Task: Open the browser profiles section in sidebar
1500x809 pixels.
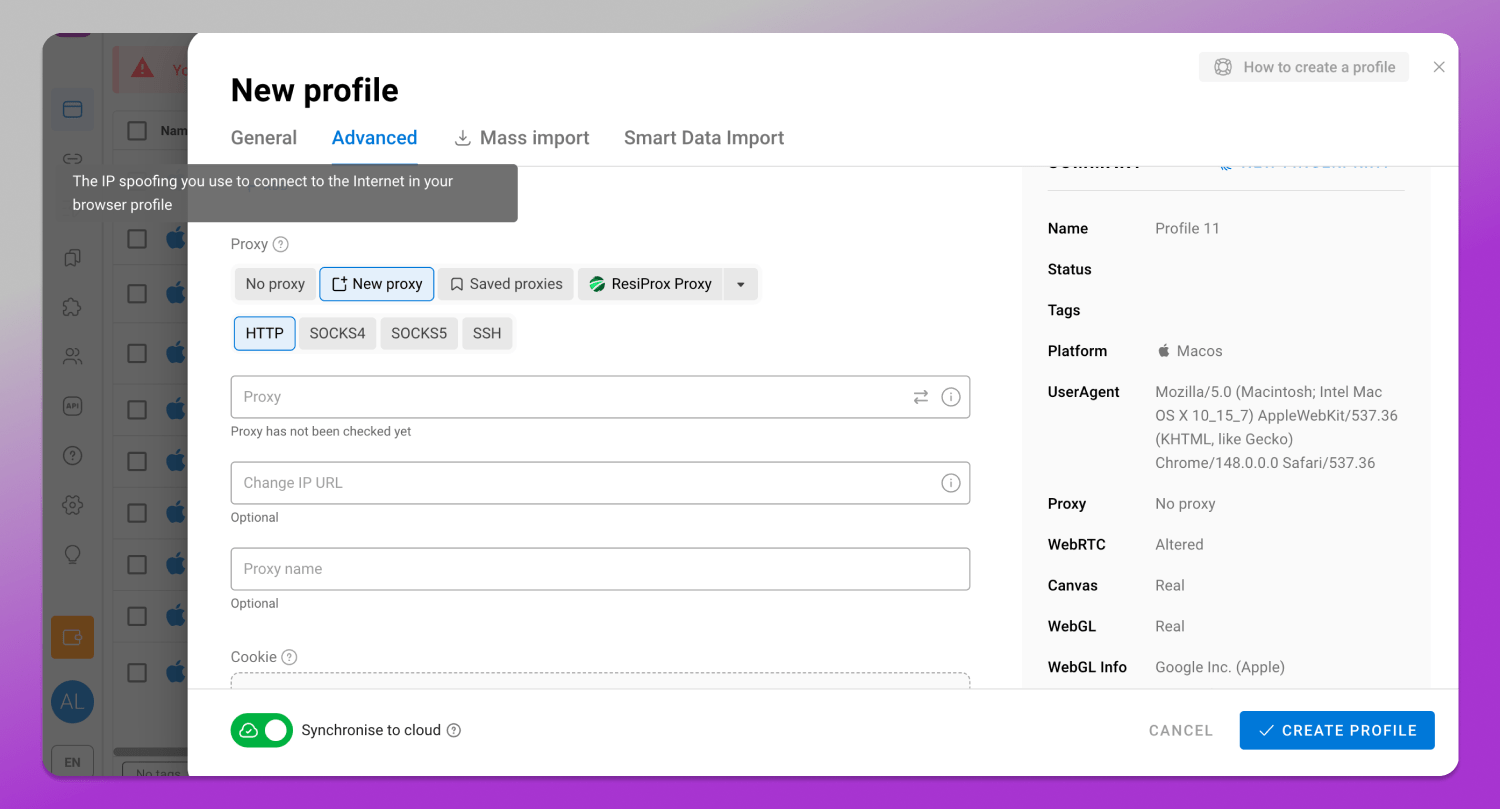Action: pos(72,109)
